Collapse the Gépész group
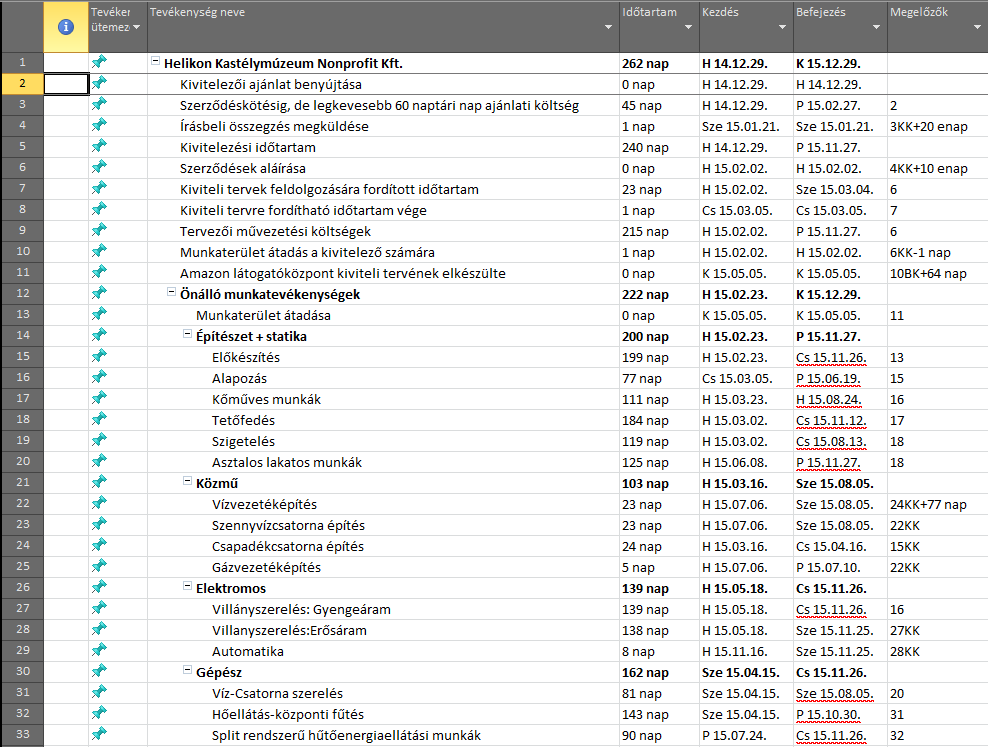This screenshot has height=747, width=988. click(x=187, y=670)
